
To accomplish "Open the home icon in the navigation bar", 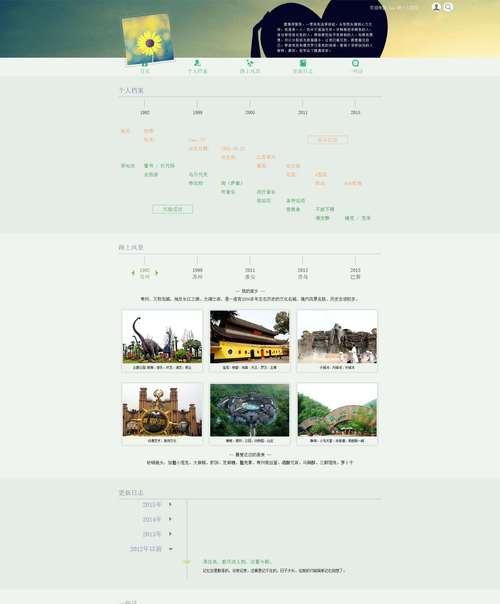I will pos(144,64).
